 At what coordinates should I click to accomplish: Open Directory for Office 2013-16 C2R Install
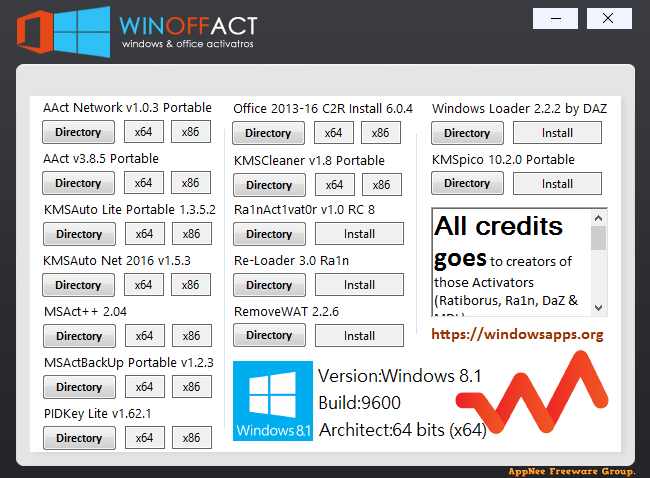268,133
